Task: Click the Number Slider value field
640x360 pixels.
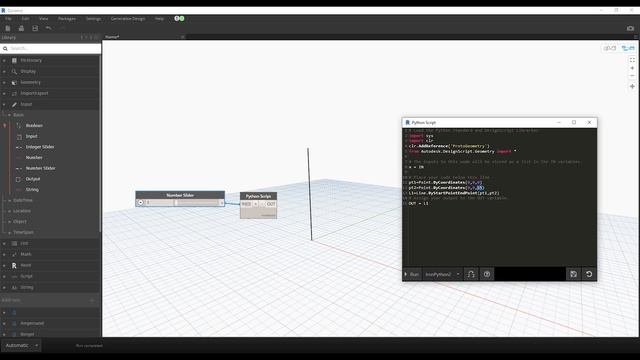Action: coord(158,202)
